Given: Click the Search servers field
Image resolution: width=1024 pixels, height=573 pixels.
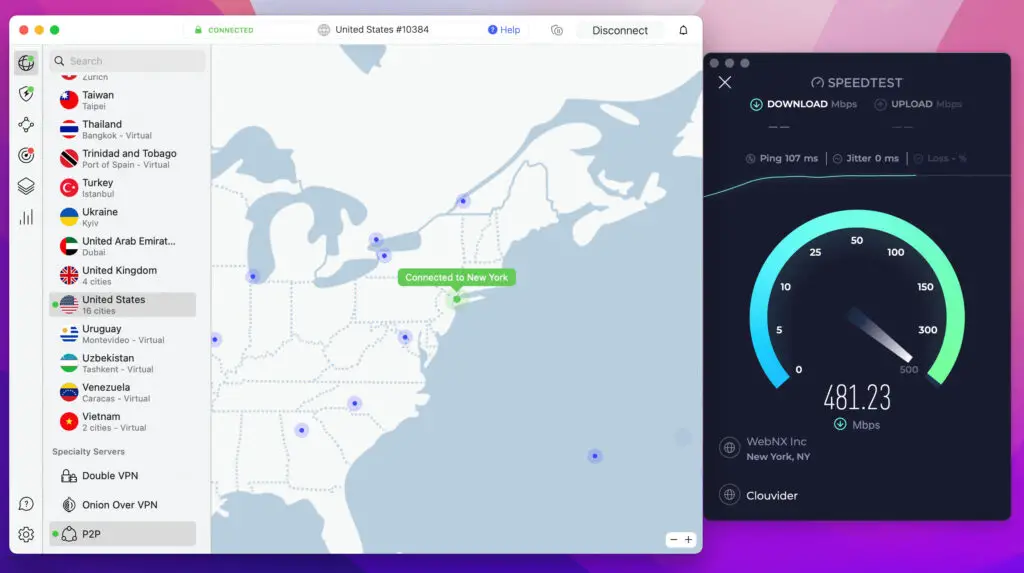Looking at the screenshot, I should point(128,61).
